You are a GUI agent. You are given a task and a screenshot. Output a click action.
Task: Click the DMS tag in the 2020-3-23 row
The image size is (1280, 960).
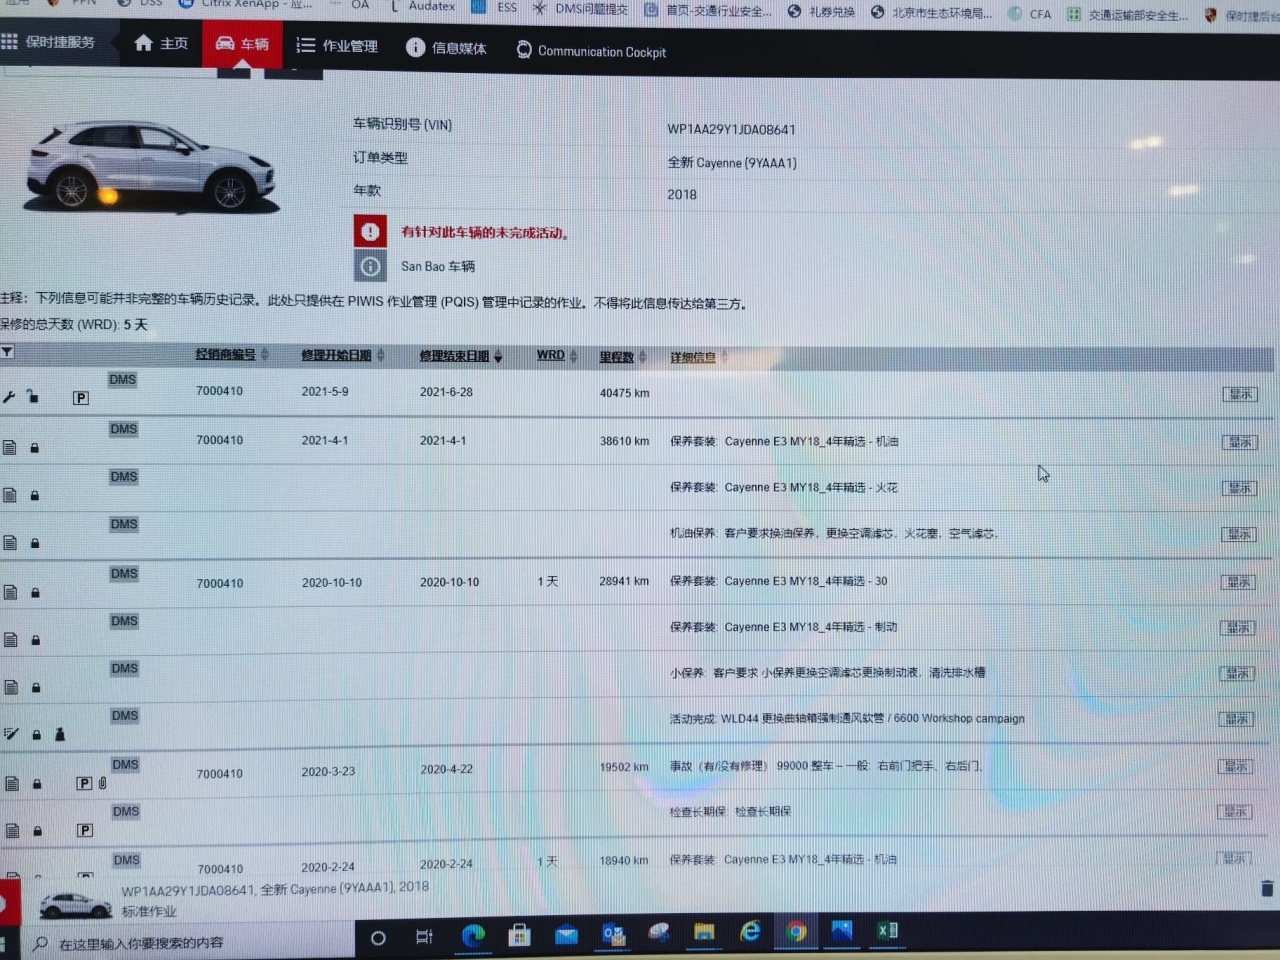pyautogui.click(x=125, y=764)
